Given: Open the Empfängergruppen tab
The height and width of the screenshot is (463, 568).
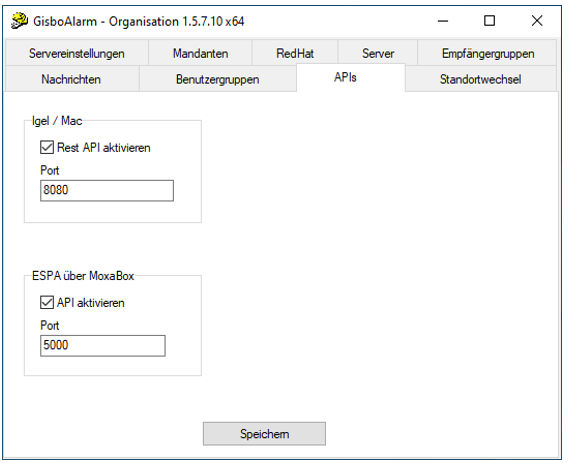Looking at the screenshot, I should point(488,53).
